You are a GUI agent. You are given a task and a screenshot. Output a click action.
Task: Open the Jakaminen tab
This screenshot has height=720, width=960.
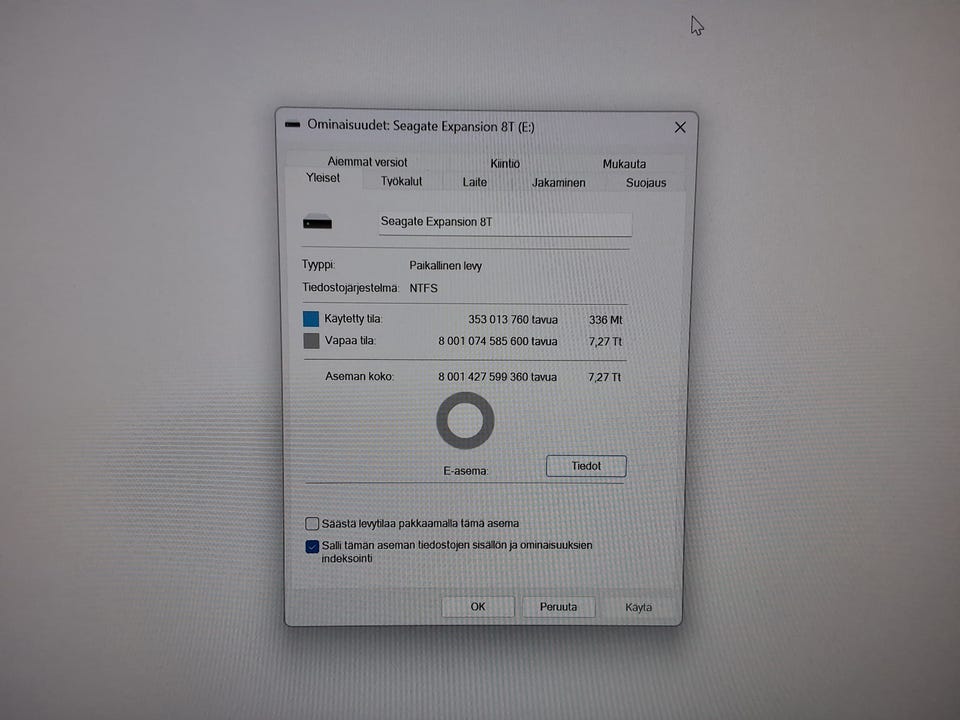[x=558, y=182]
